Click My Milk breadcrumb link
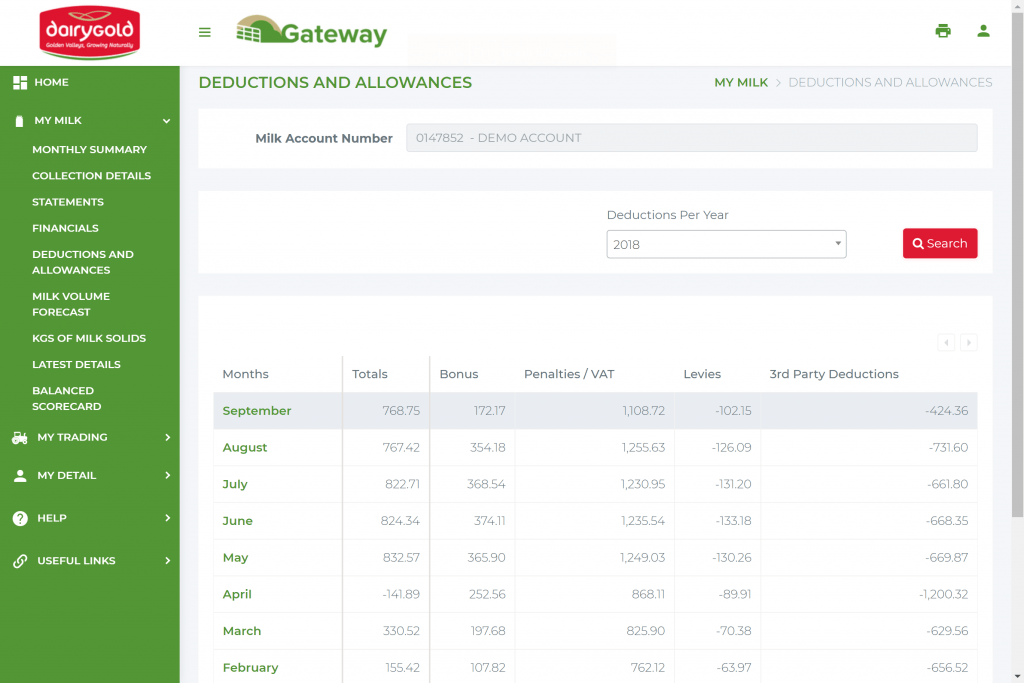Image resolution: width=1024 pixels, height=683 pixels. pyautogui.click(x=741, y=82)
